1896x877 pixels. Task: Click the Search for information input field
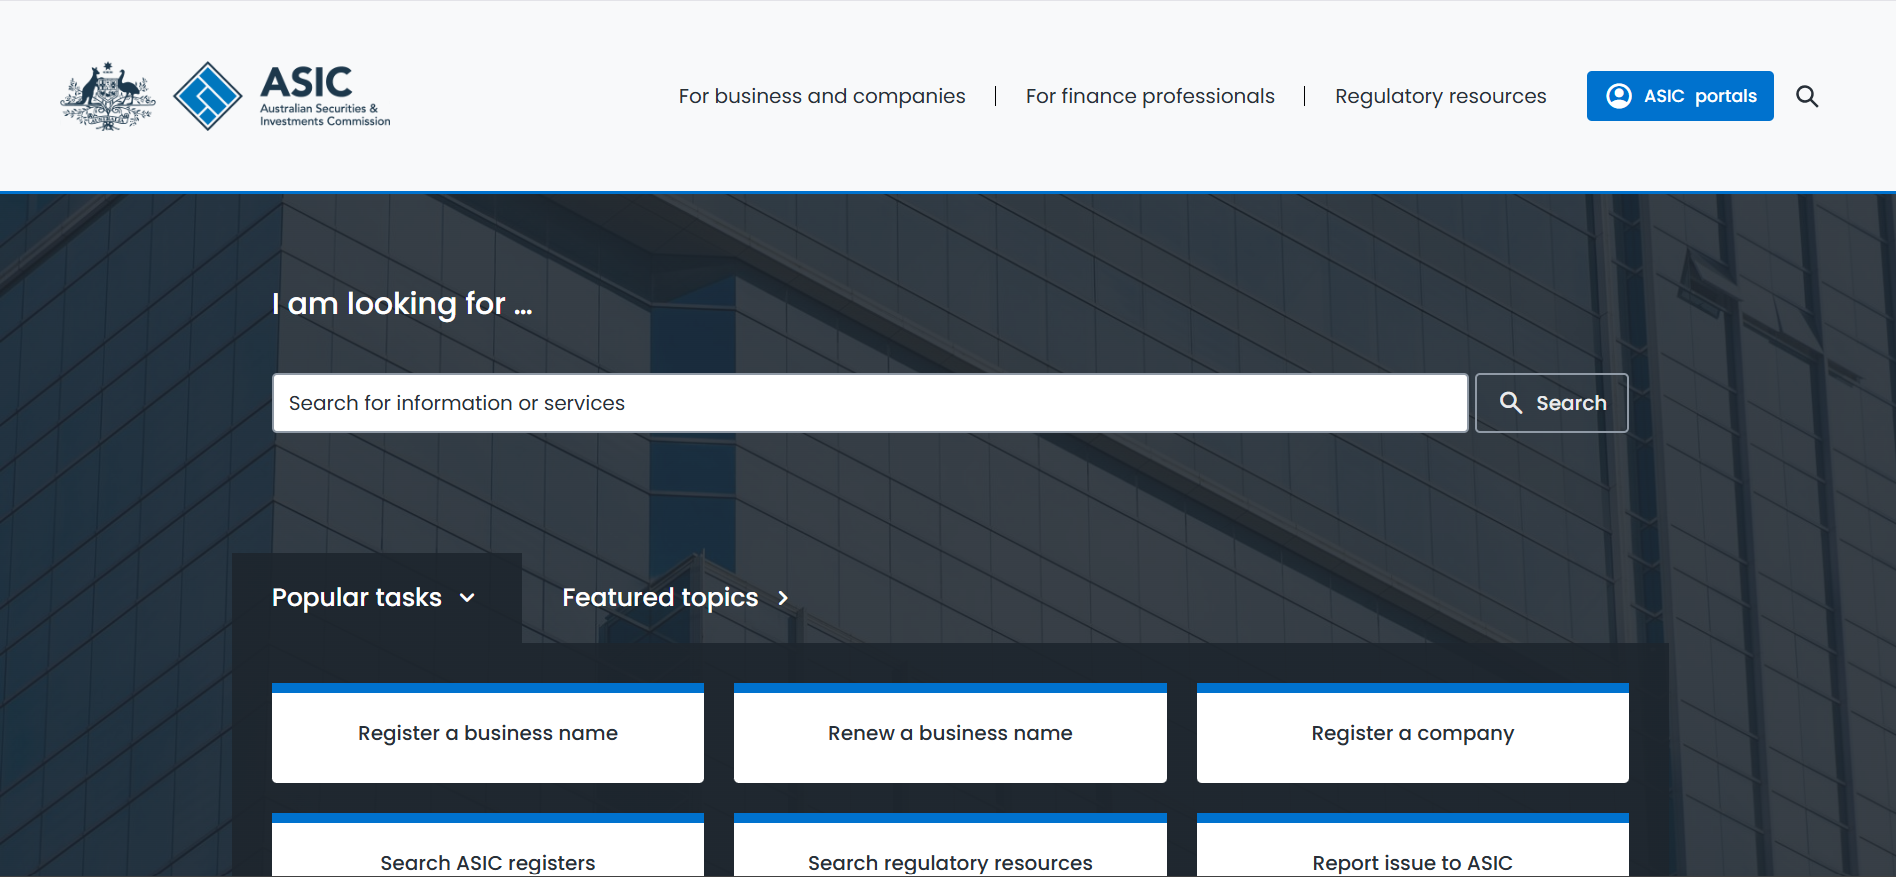click(x=870, y=403)
